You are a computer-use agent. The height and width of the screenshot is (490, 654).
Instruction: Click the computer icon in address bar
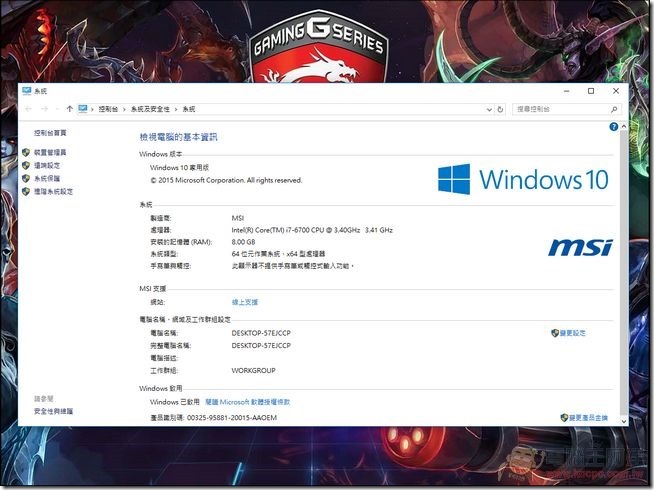coord(83,109)
